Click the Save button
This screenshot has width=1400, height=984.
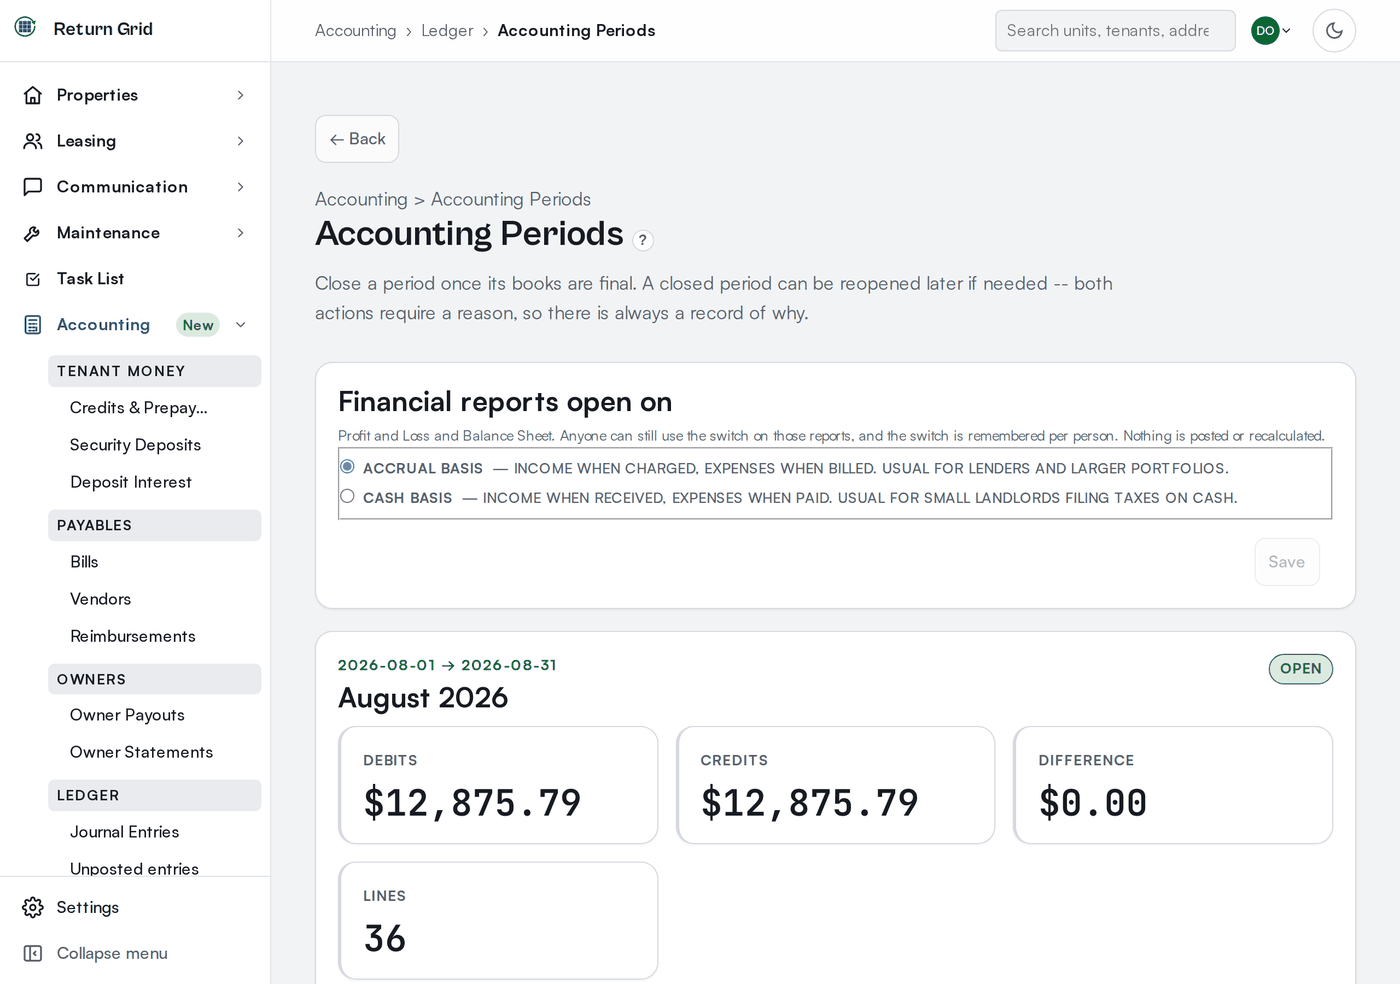tap(1286, 562)
